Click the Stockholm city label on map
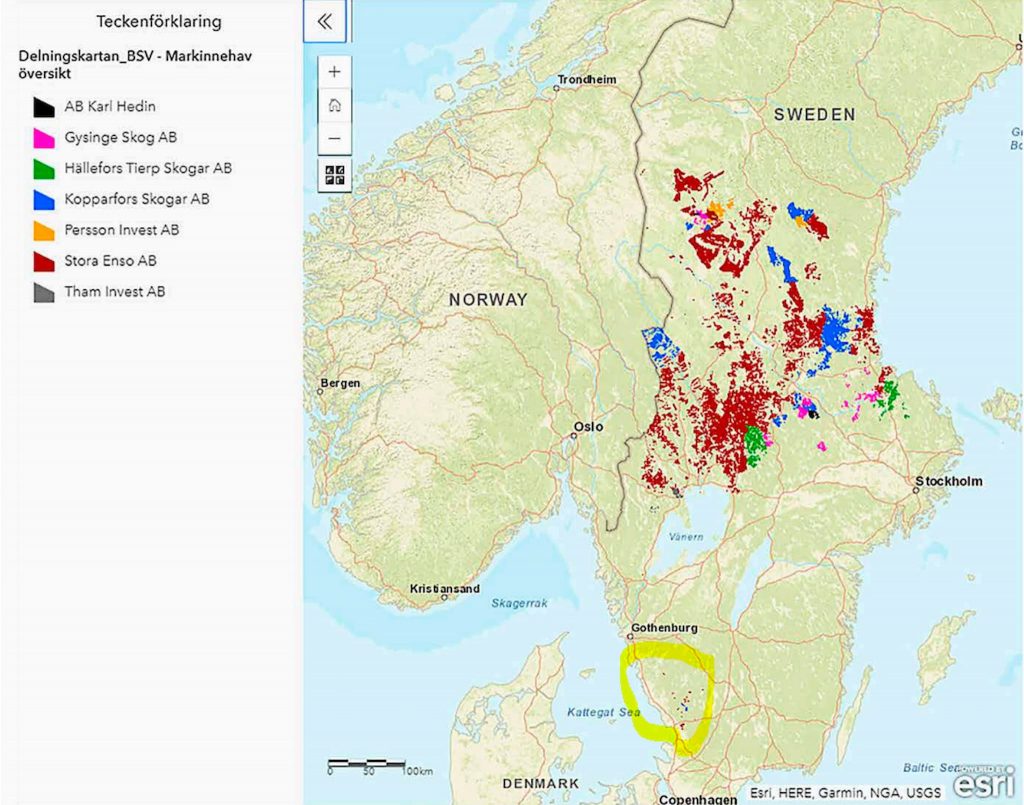The height and width of the screenshot is (805, 1024). (x=948, y=481)
